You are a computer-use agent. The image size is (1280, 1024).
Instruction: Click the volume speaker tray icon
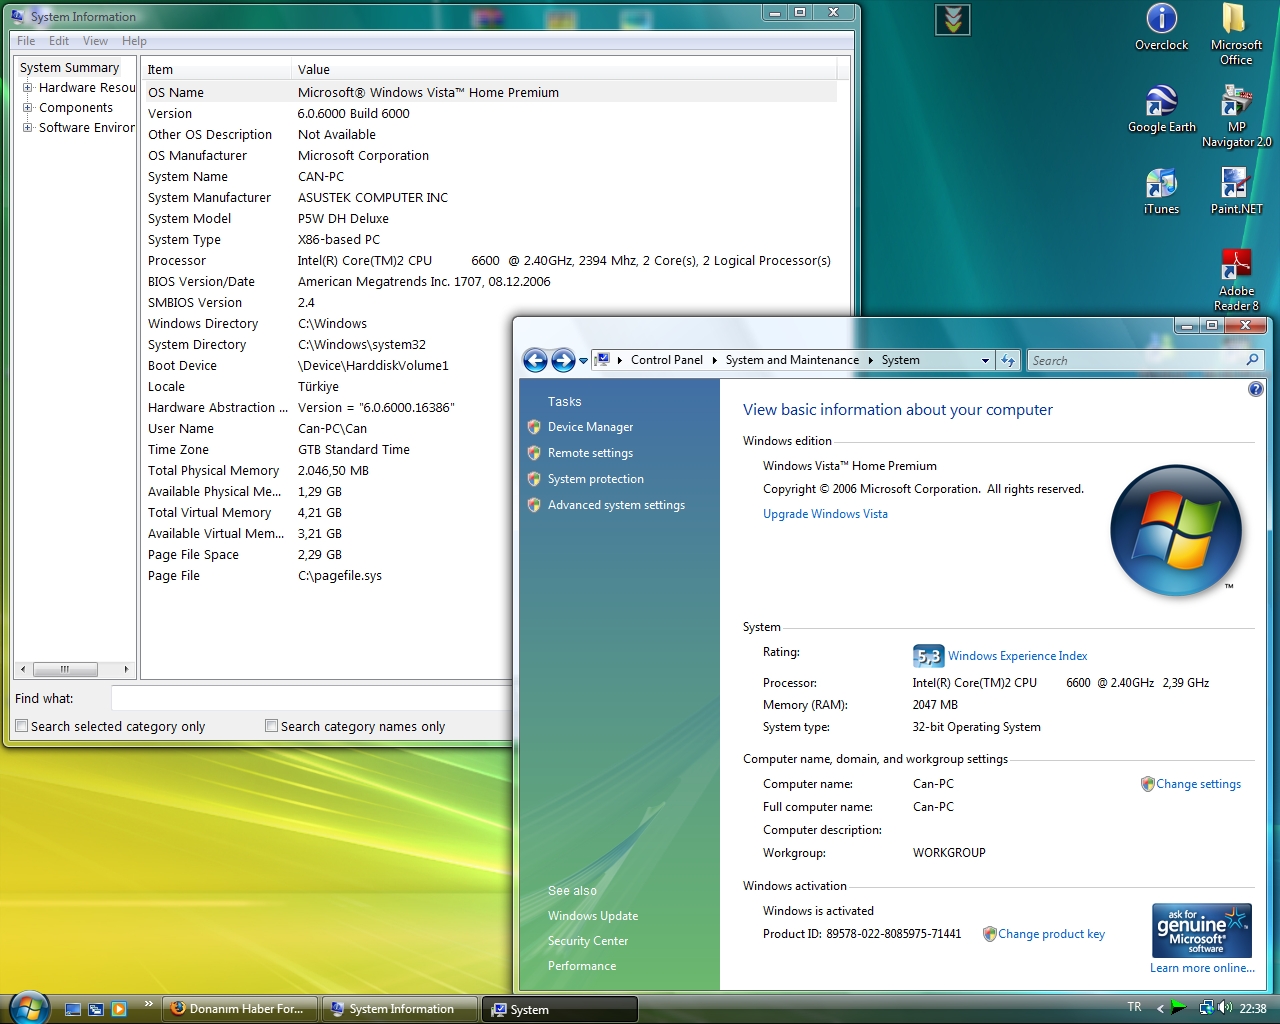pos(1224,1008)
